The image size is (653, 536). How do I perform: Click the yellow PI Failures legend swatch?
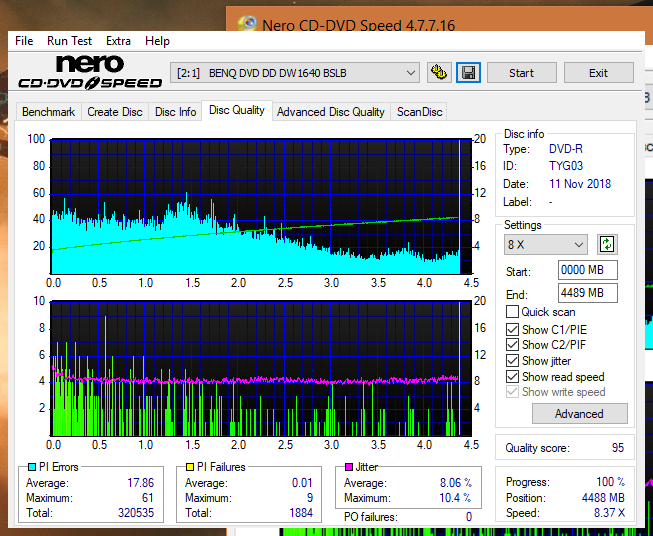pos(190,467)
